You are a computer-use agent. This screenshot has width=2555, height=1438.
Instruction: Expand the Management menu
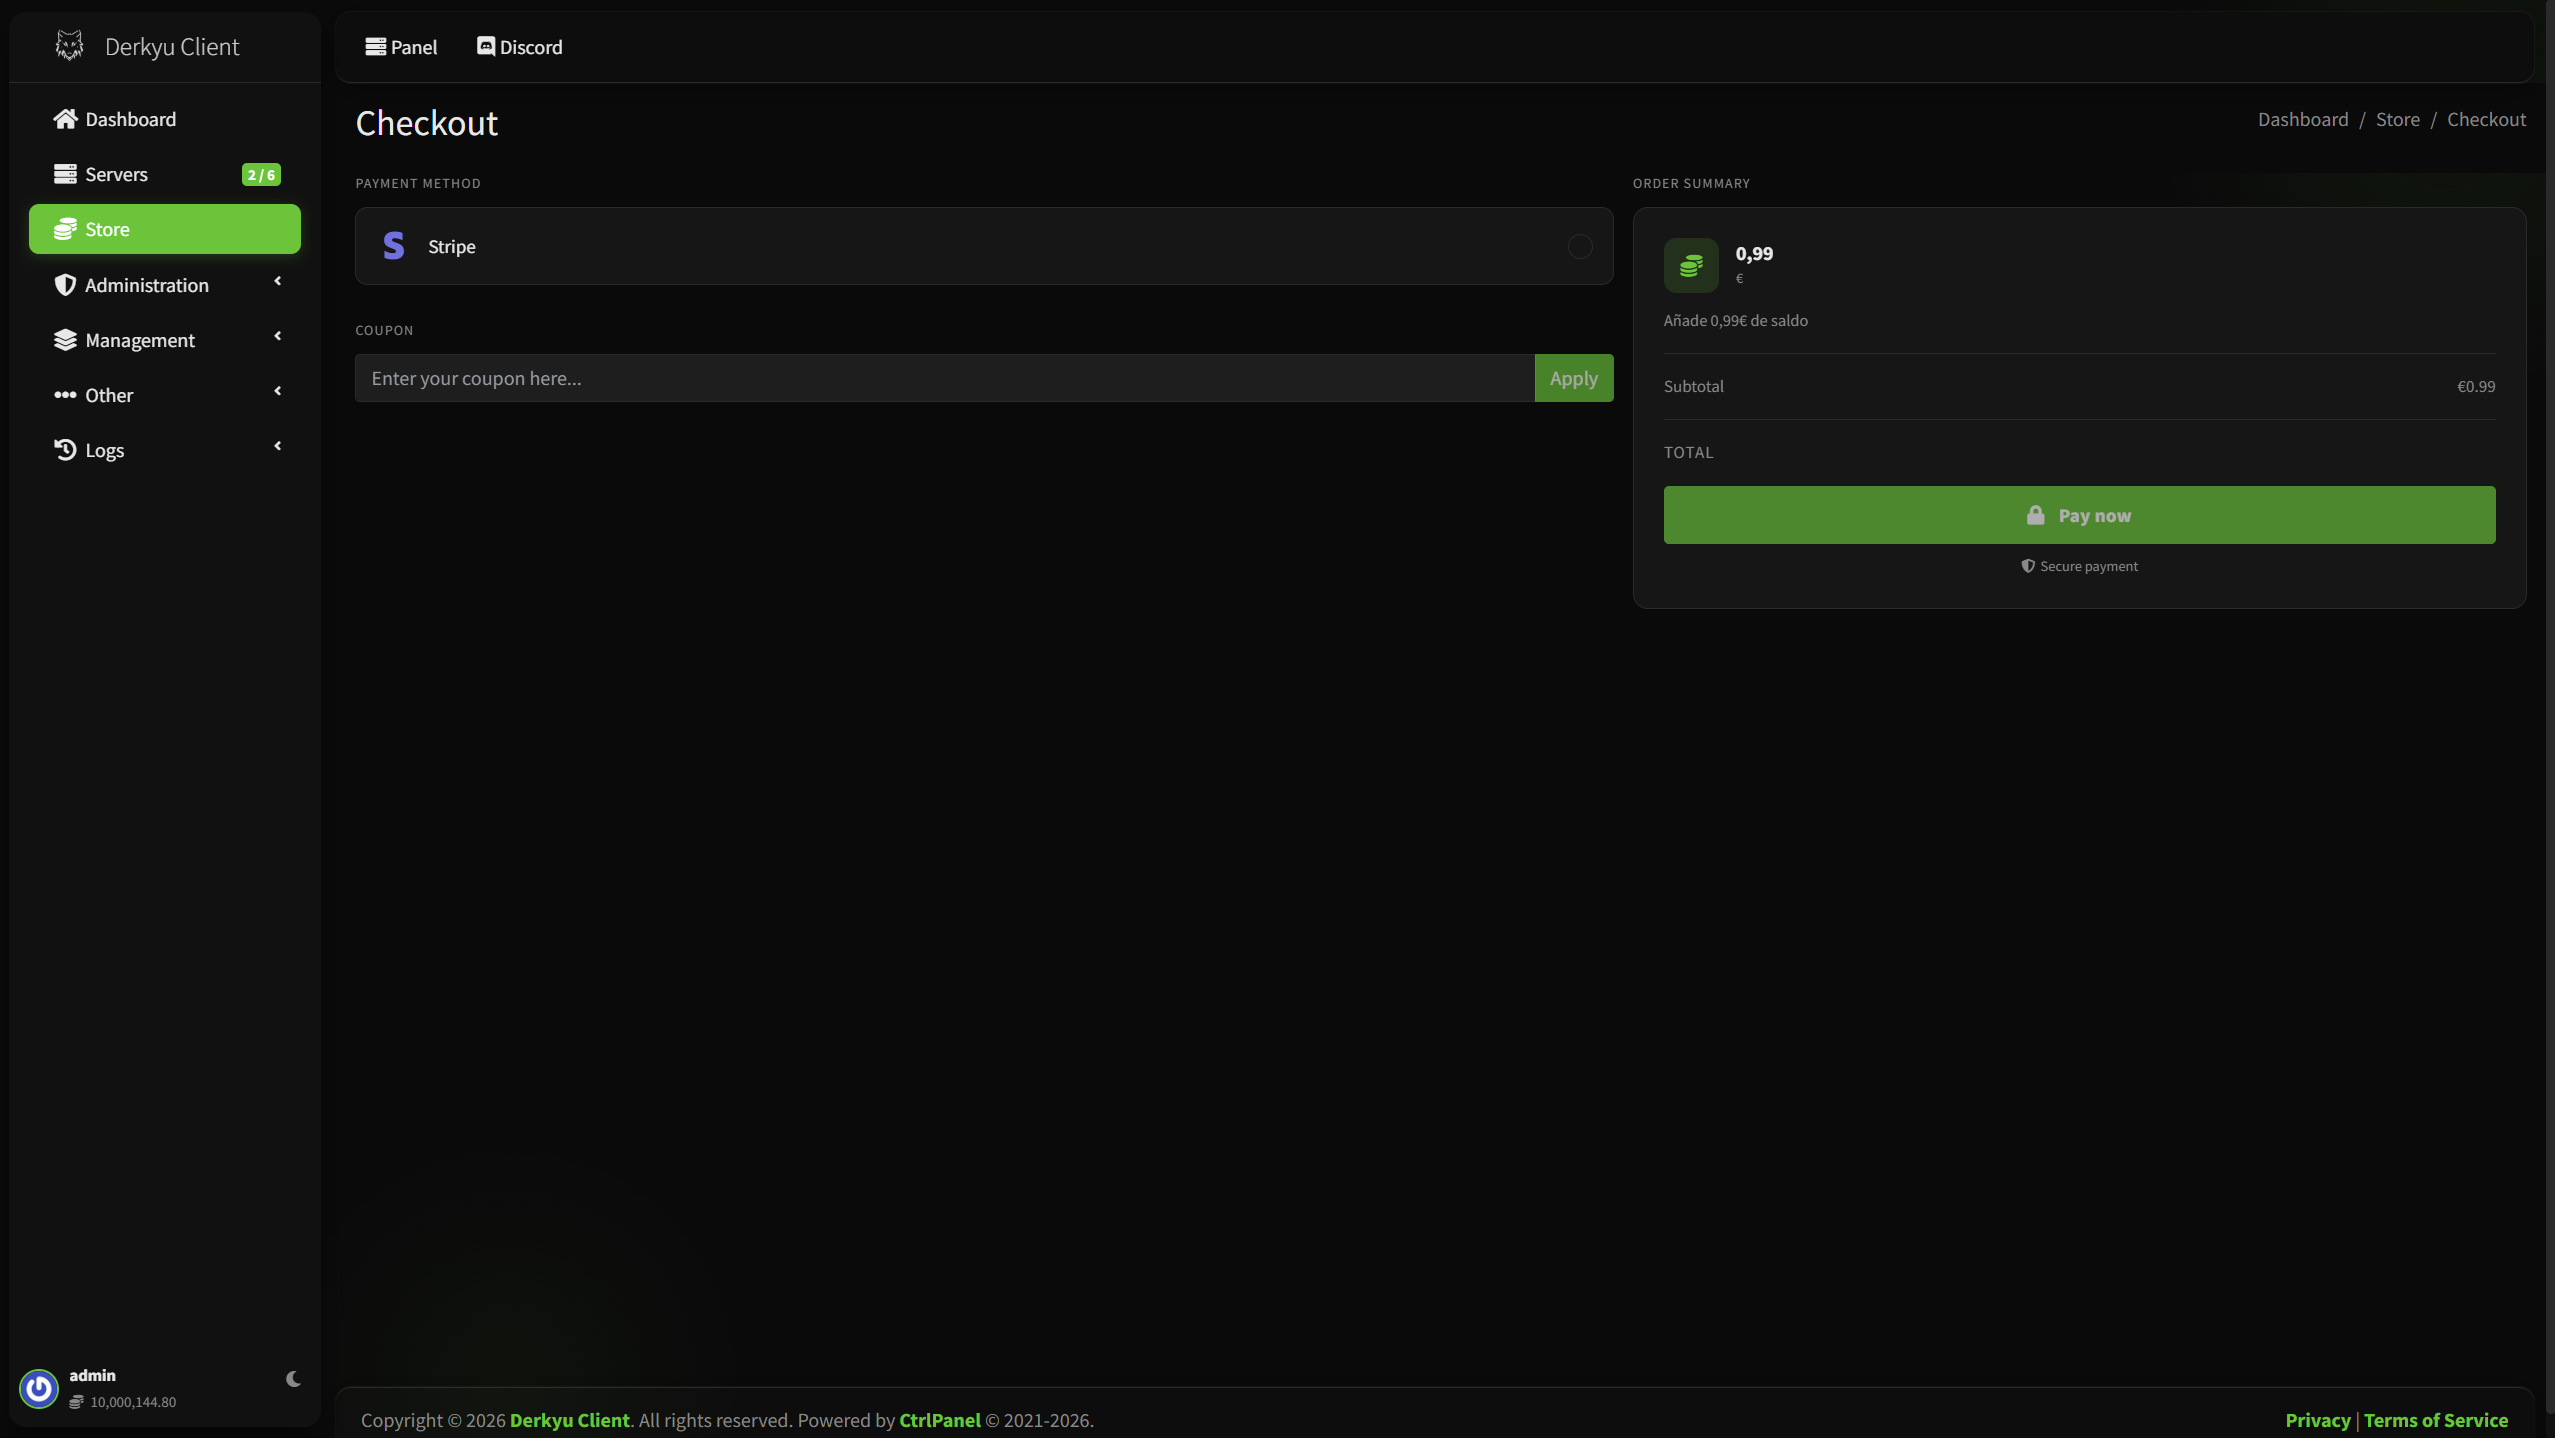165,340
